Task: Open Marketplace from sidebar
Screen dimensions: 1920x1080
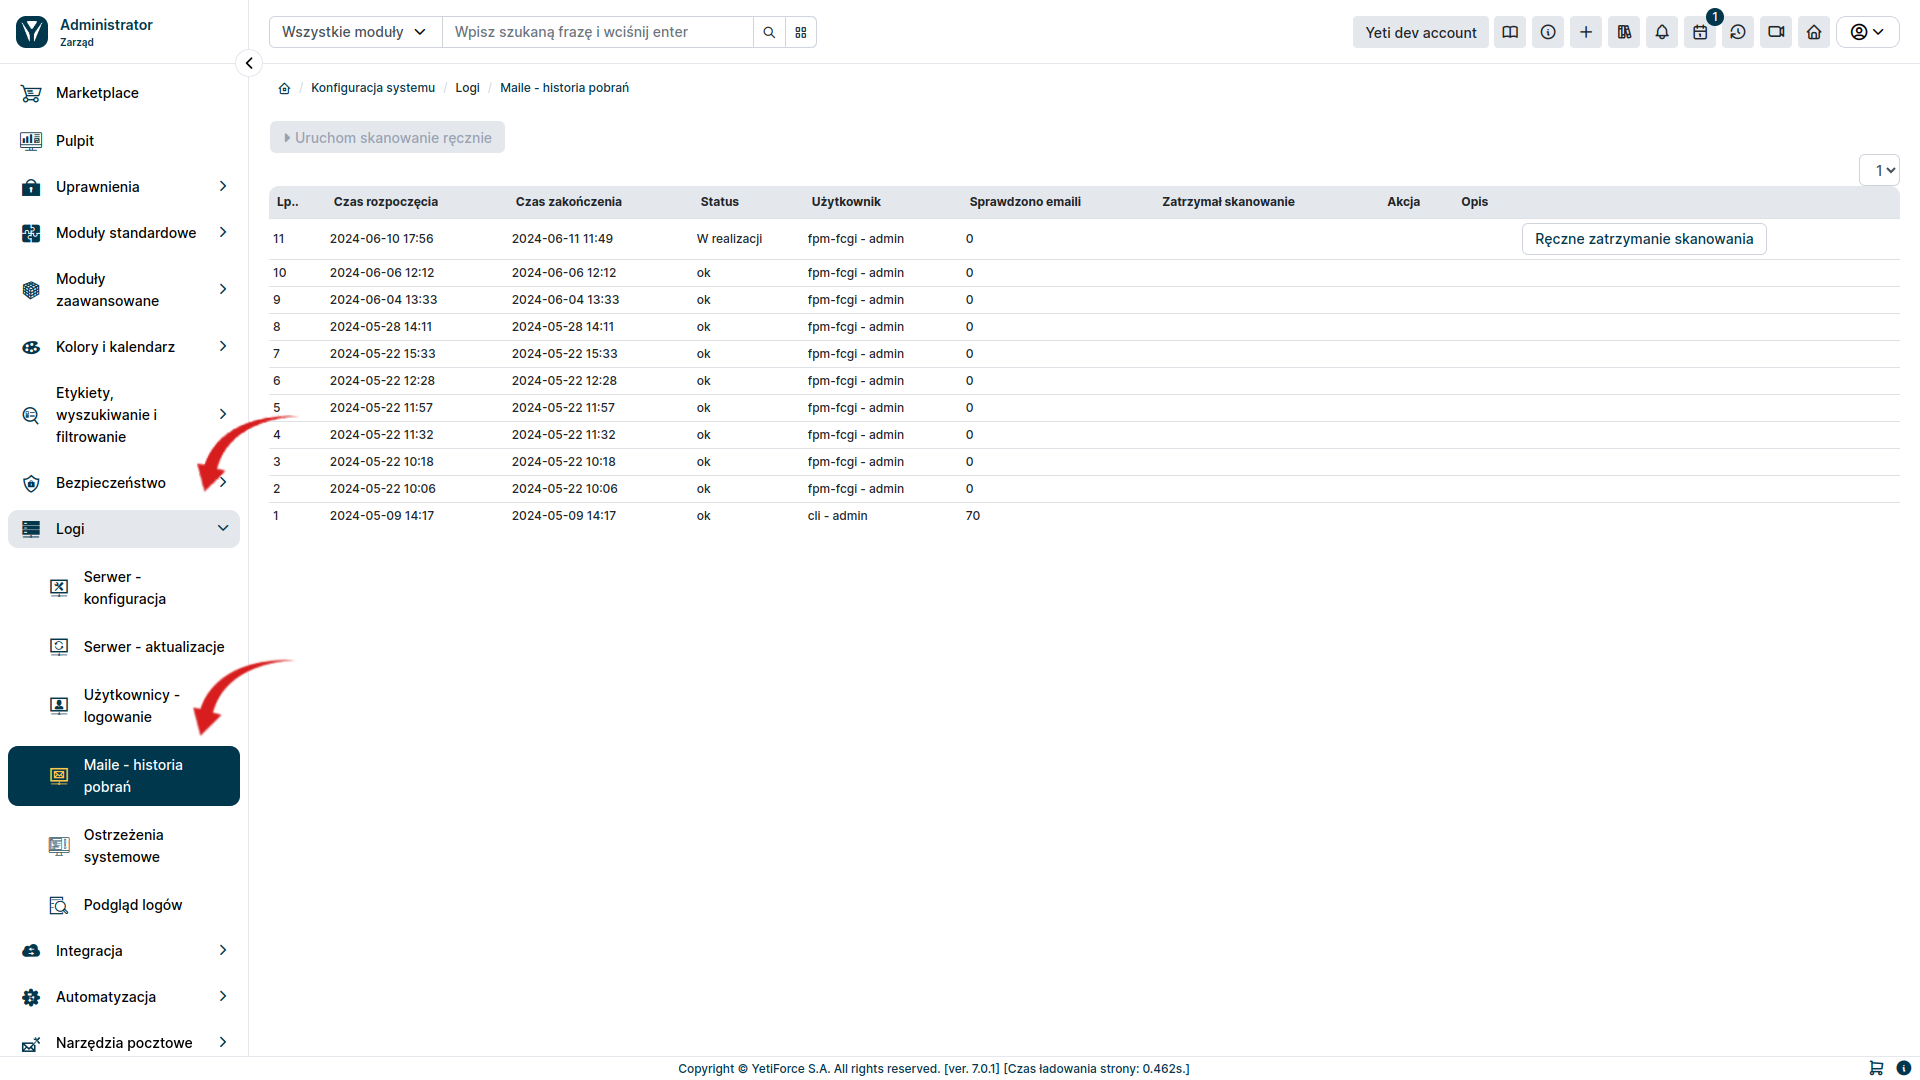Action: (x=124, y=93)
